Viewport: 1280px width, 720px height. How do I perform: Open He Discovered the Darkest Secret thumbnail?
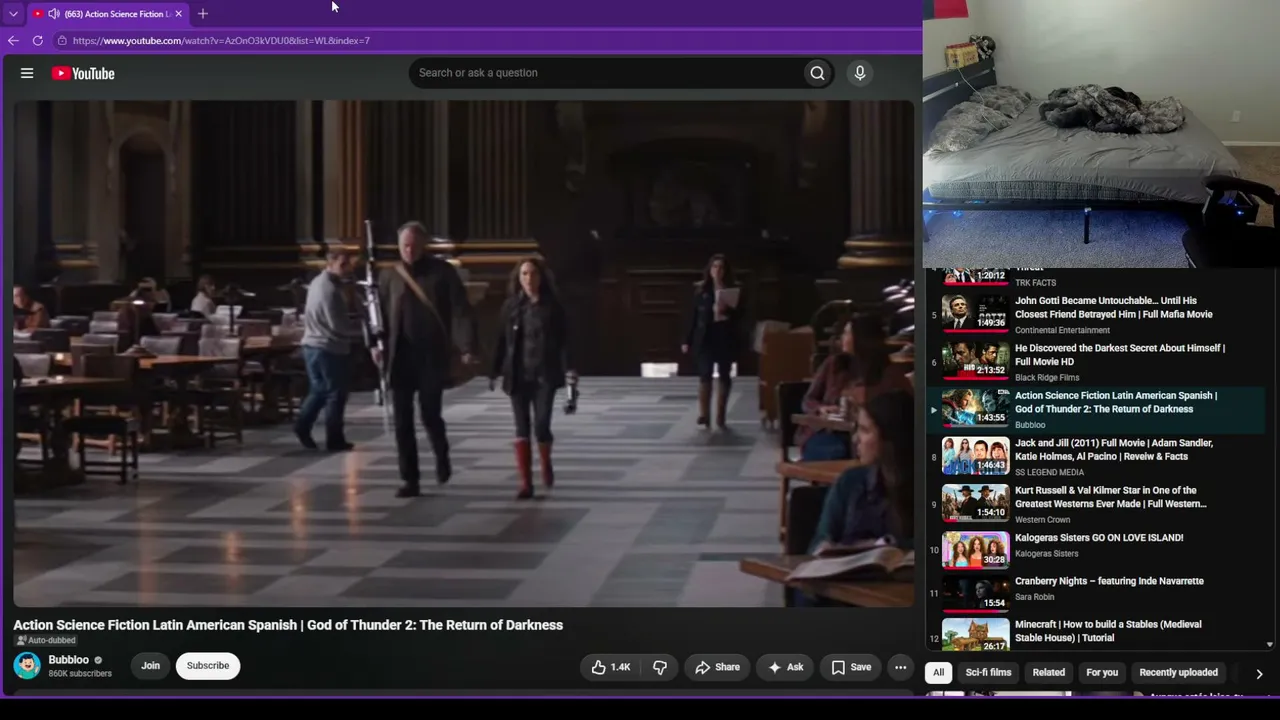tap(976, 359)
